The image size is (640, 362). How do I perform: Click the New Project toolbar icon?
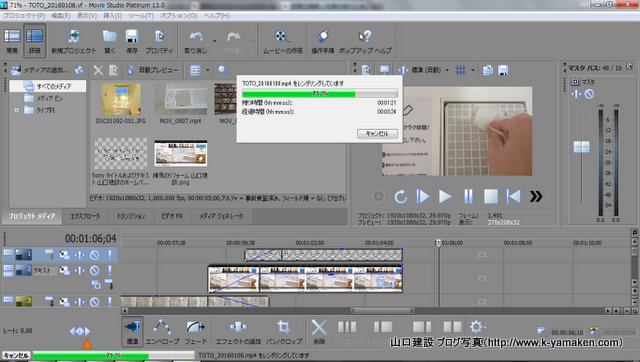coord(74,41)
